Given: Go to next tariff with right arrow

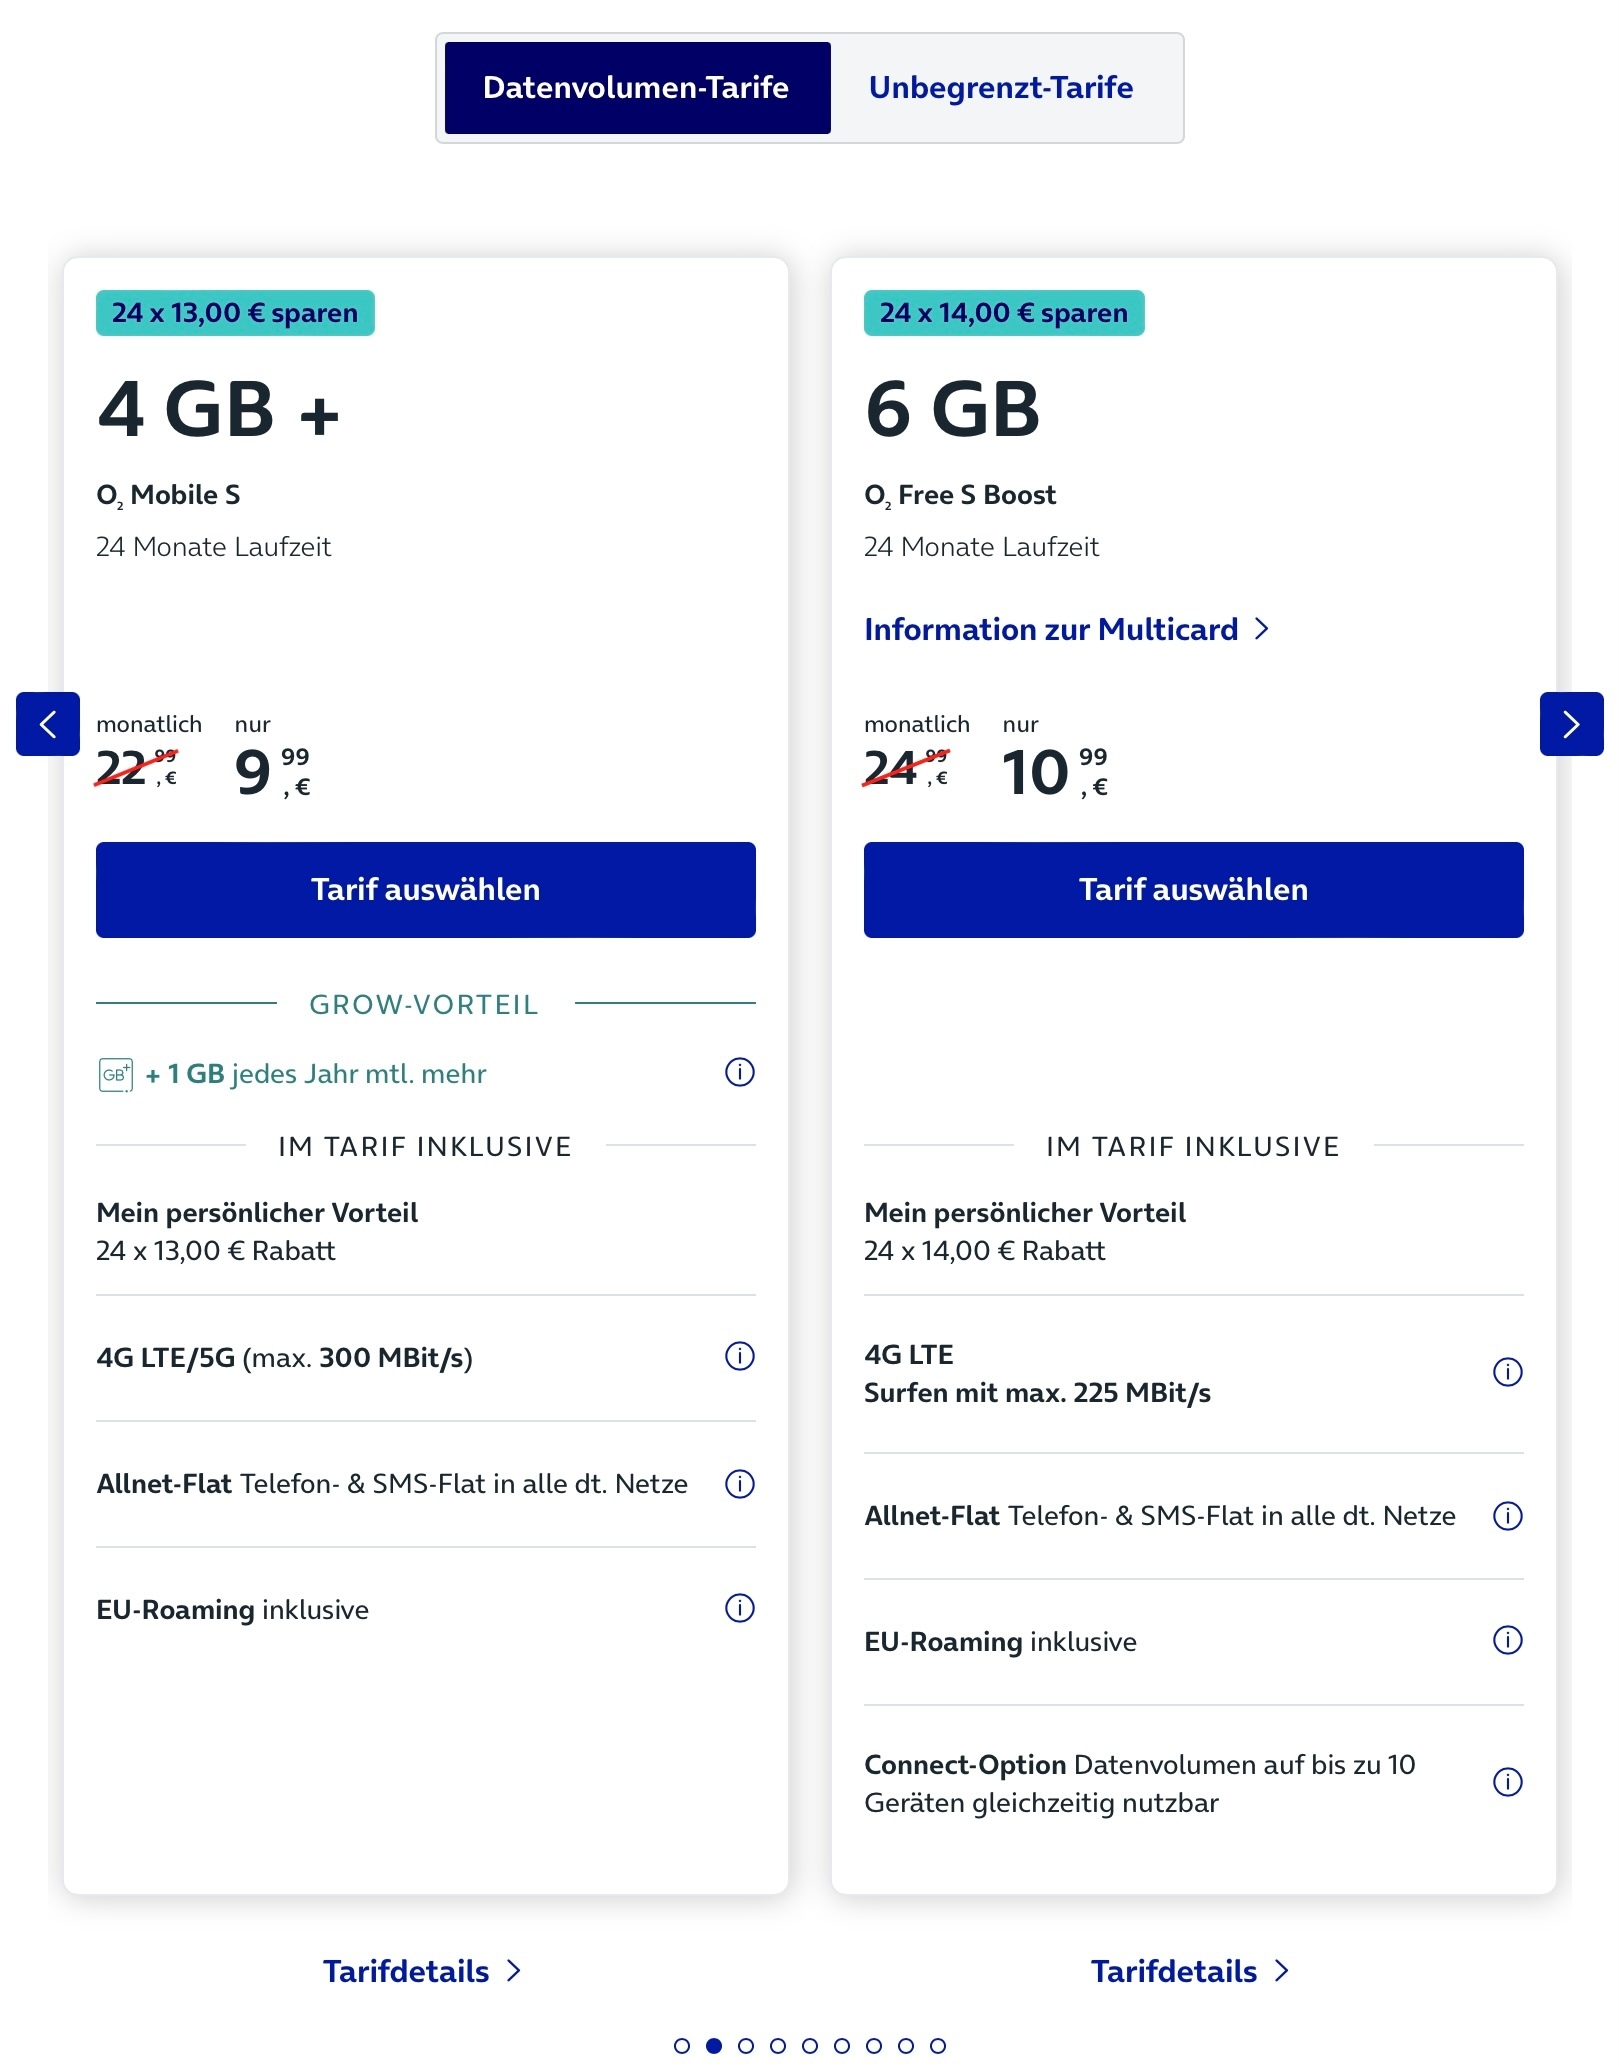Looking at the screenshot, I should (x=1571, y=724).
